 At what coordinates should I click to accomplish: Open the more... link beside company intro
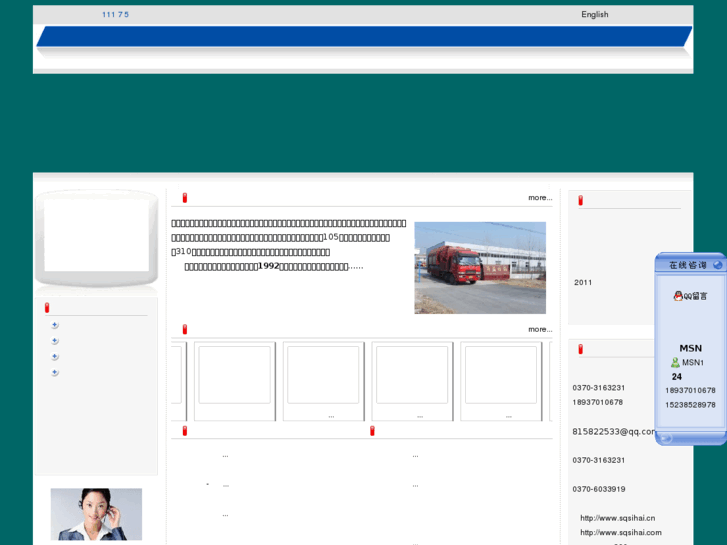pos(540,198)
